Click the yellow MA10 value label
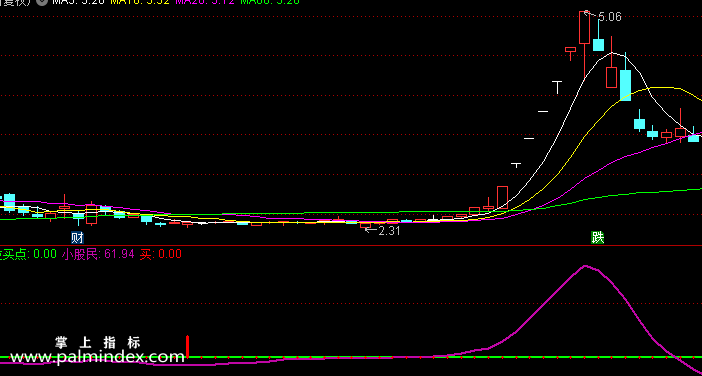 click(x=140, y=1)
